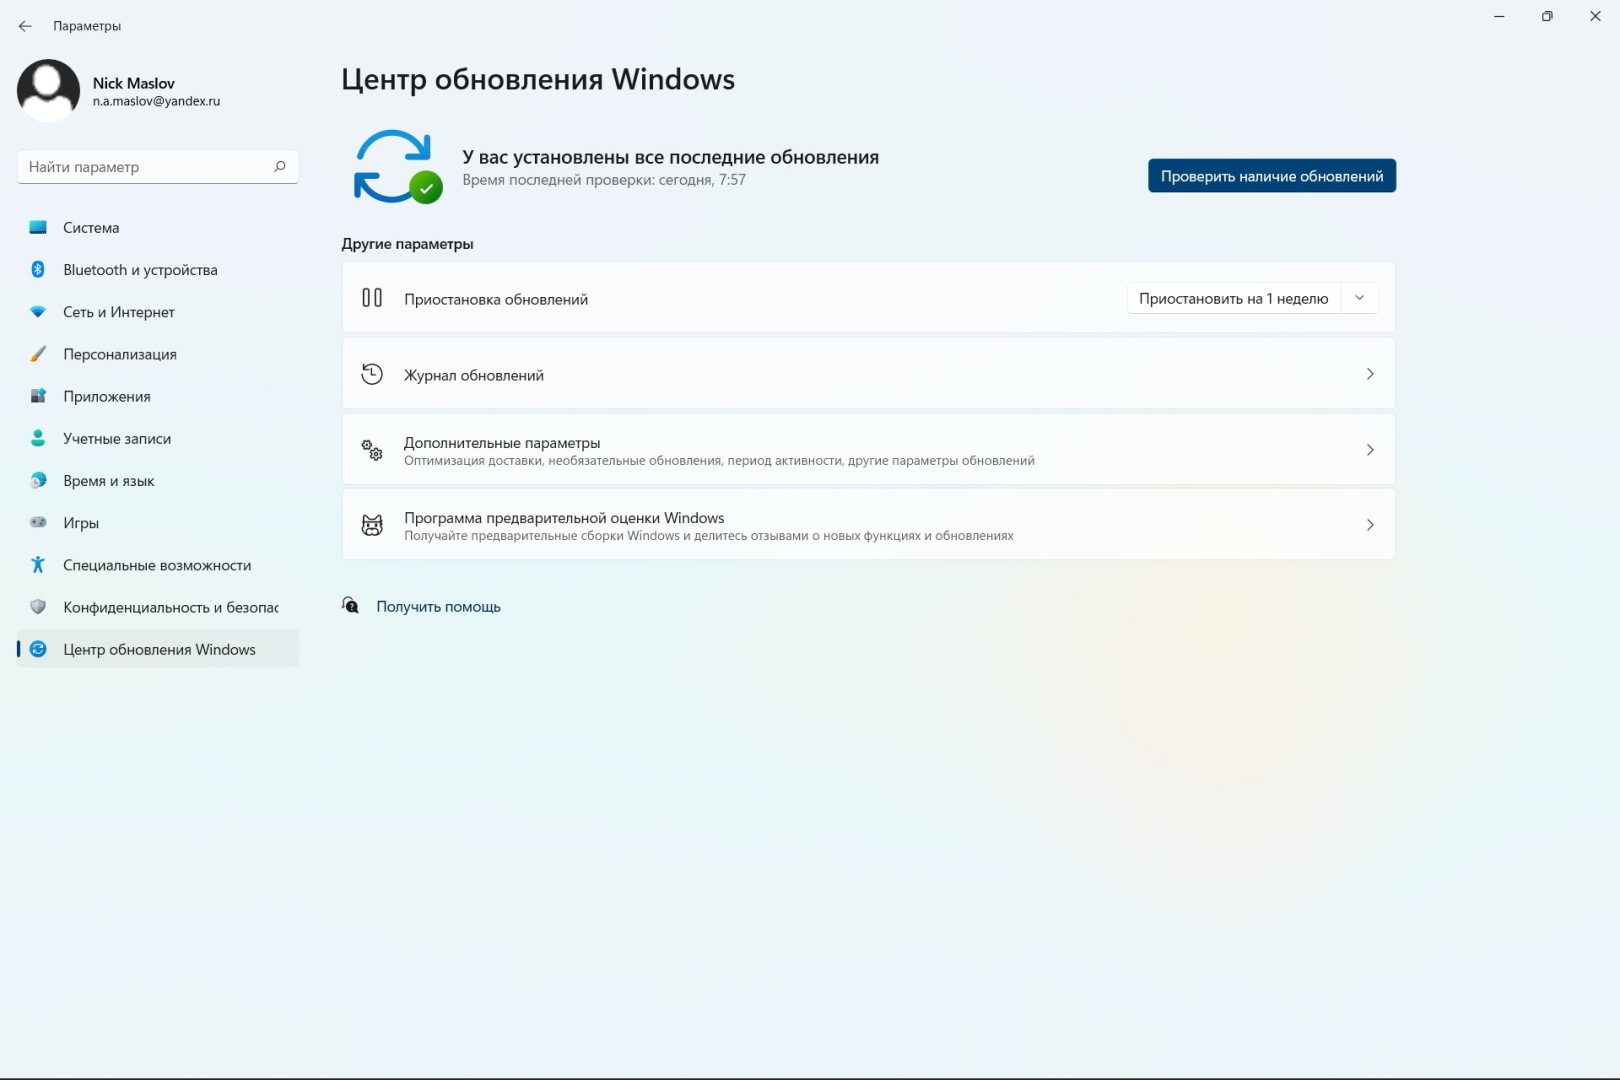This screenshot has width=1620, height=1080.
Task: Expand Дополнительные параметры chevron
Action: (1370, 450)
